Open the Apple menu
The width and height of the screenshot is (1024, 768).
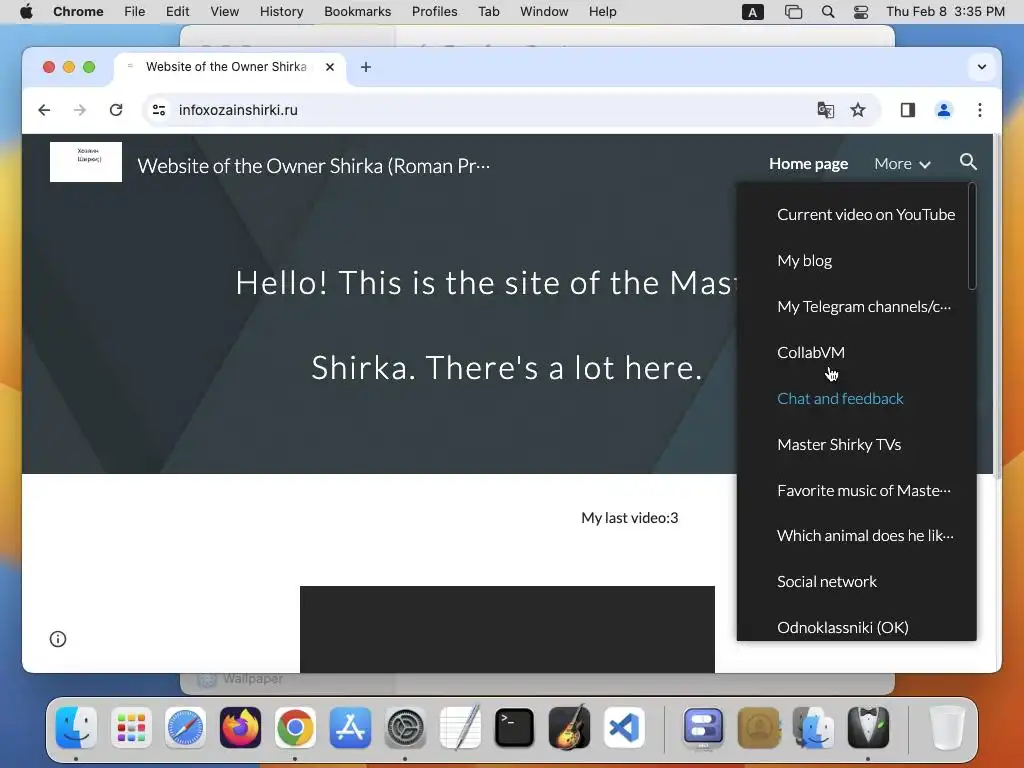pyautogui.click(x=26, y=12)
